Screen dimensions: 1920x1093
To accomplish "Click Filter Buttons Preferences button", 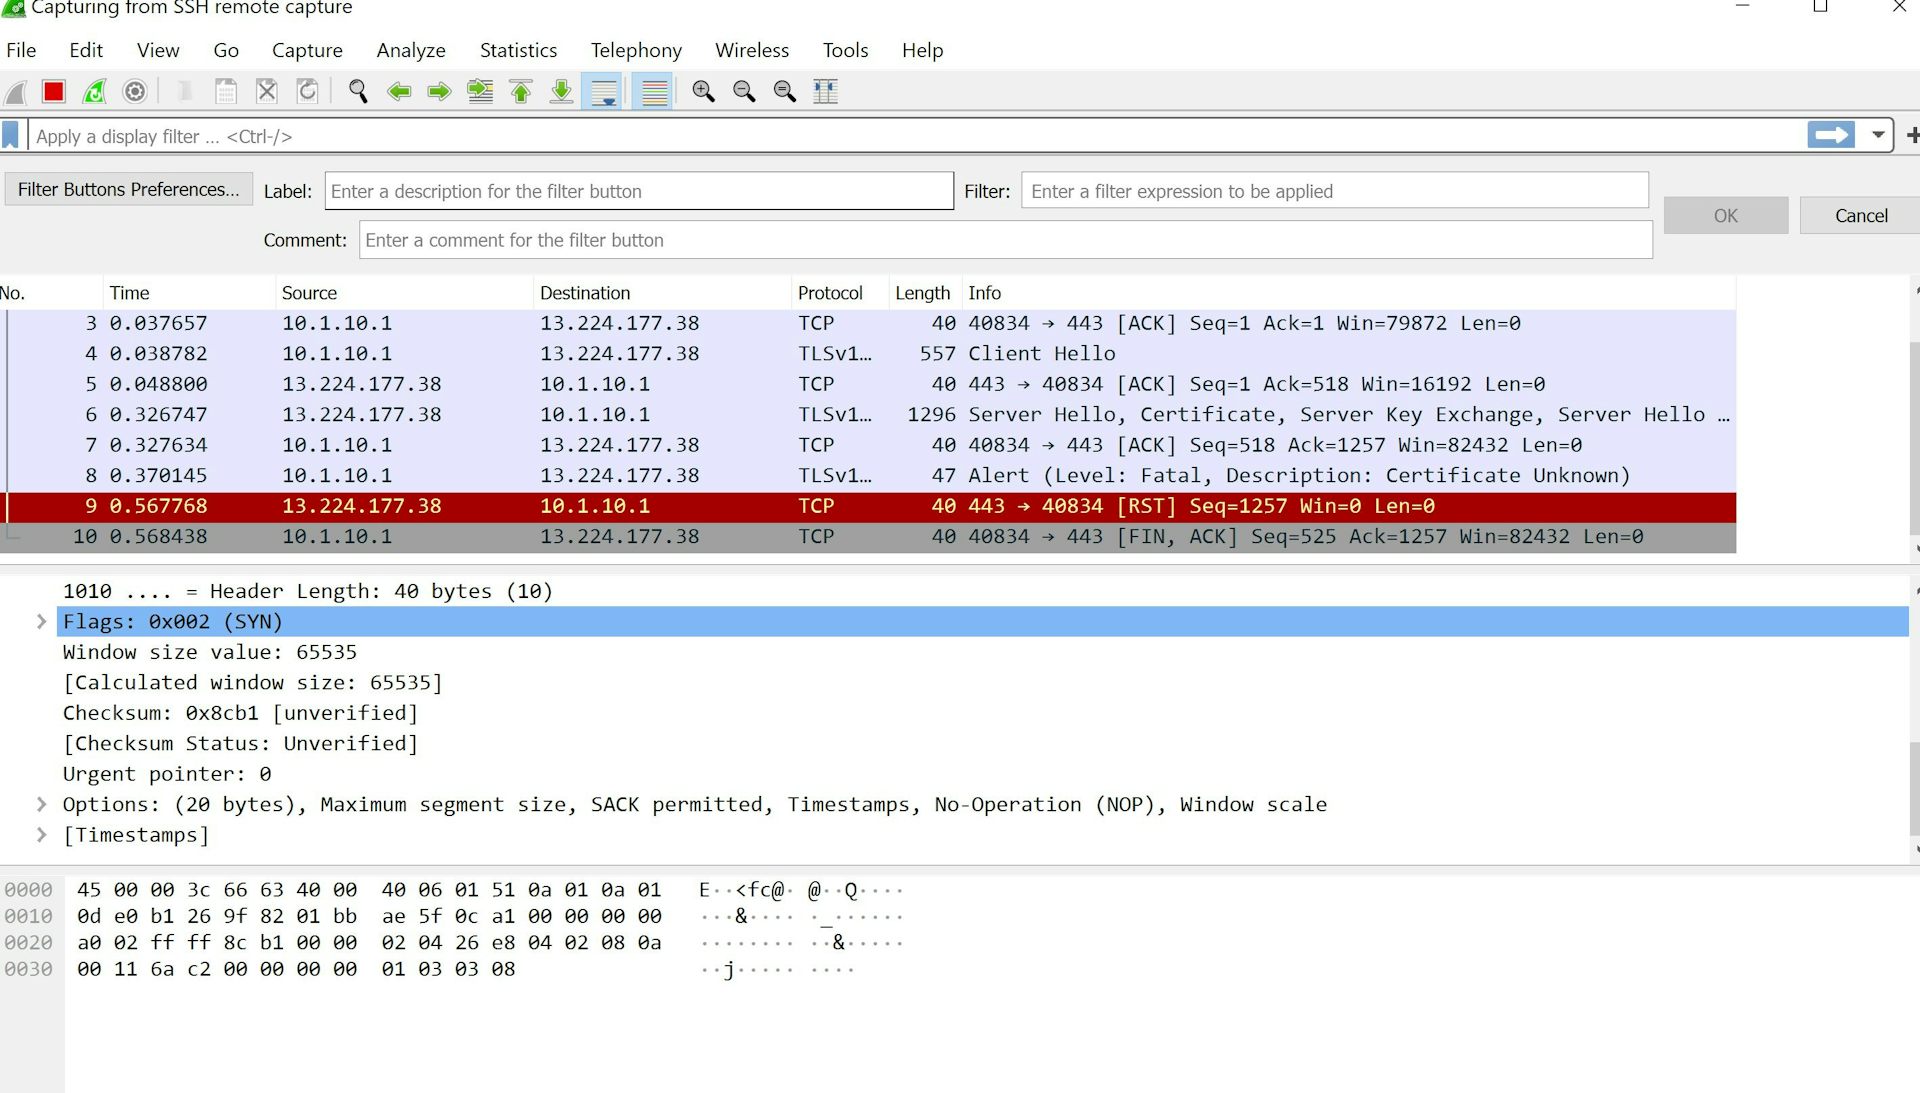I will [x=128, y=190].
